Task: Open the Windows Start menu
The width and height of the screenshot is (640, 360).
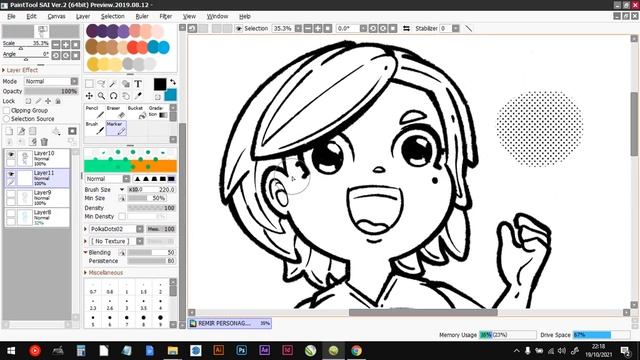Action: coord(11,350)
